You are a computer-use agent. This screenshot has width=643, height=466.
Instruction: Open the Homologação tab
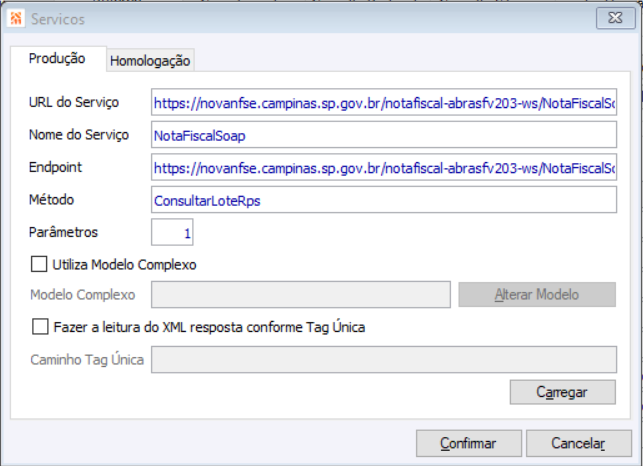150,61
